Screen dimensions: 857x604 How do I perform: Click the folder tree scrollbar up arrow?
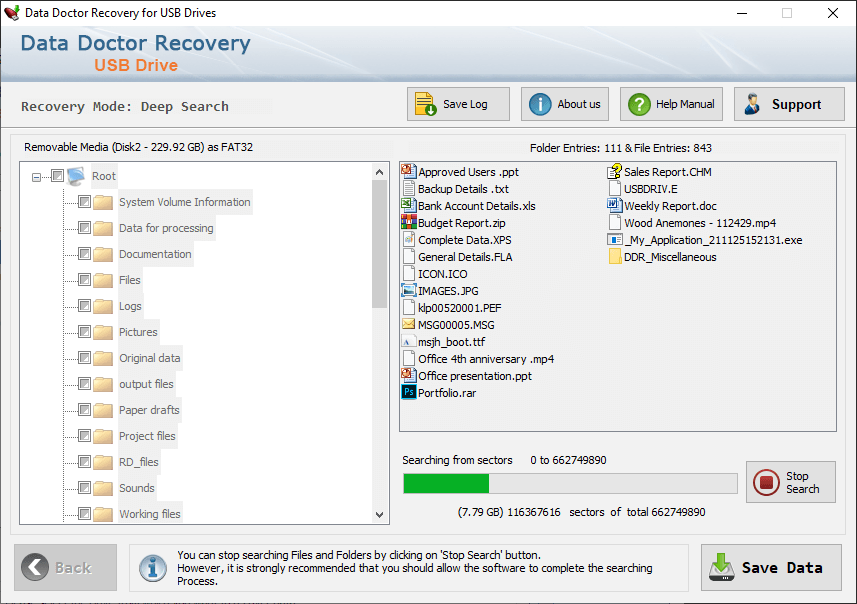click(x=379, y=172)
